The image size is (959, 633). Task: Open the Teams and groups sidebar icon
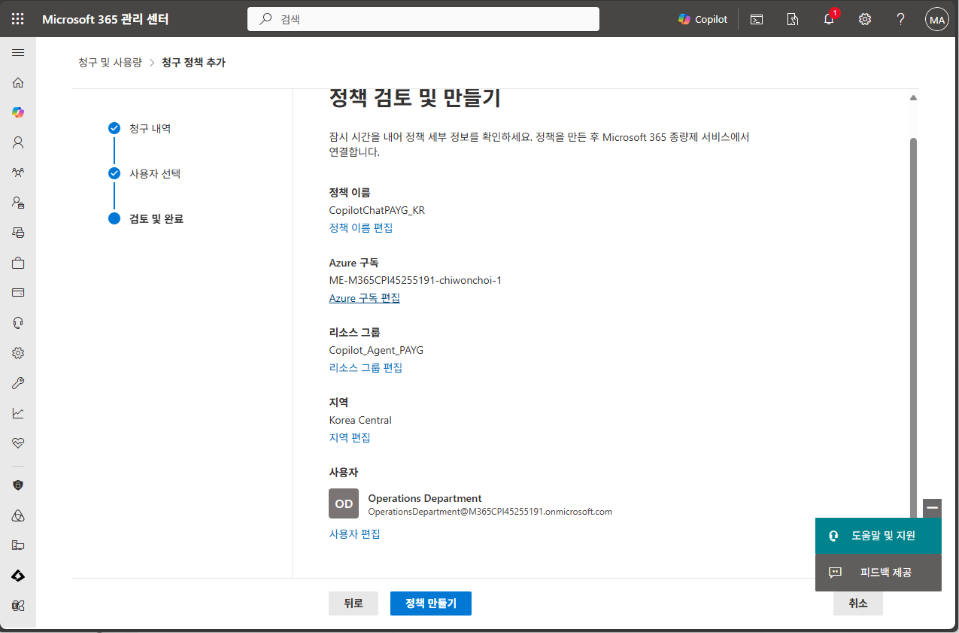point(18,172)
